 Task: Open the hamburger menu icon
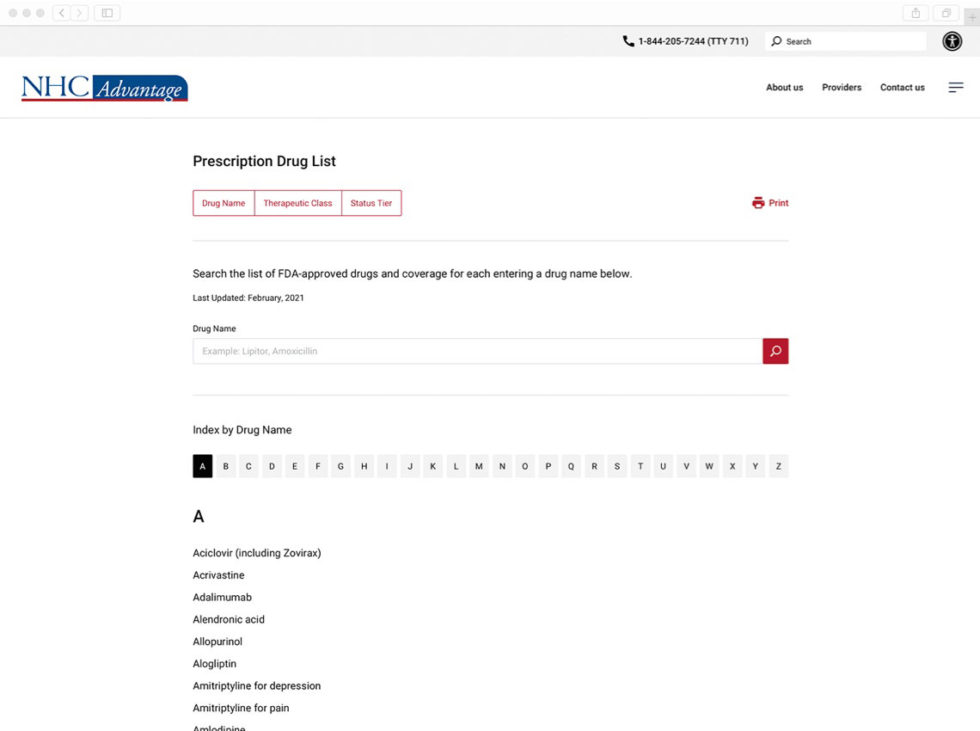coord(956,88)
